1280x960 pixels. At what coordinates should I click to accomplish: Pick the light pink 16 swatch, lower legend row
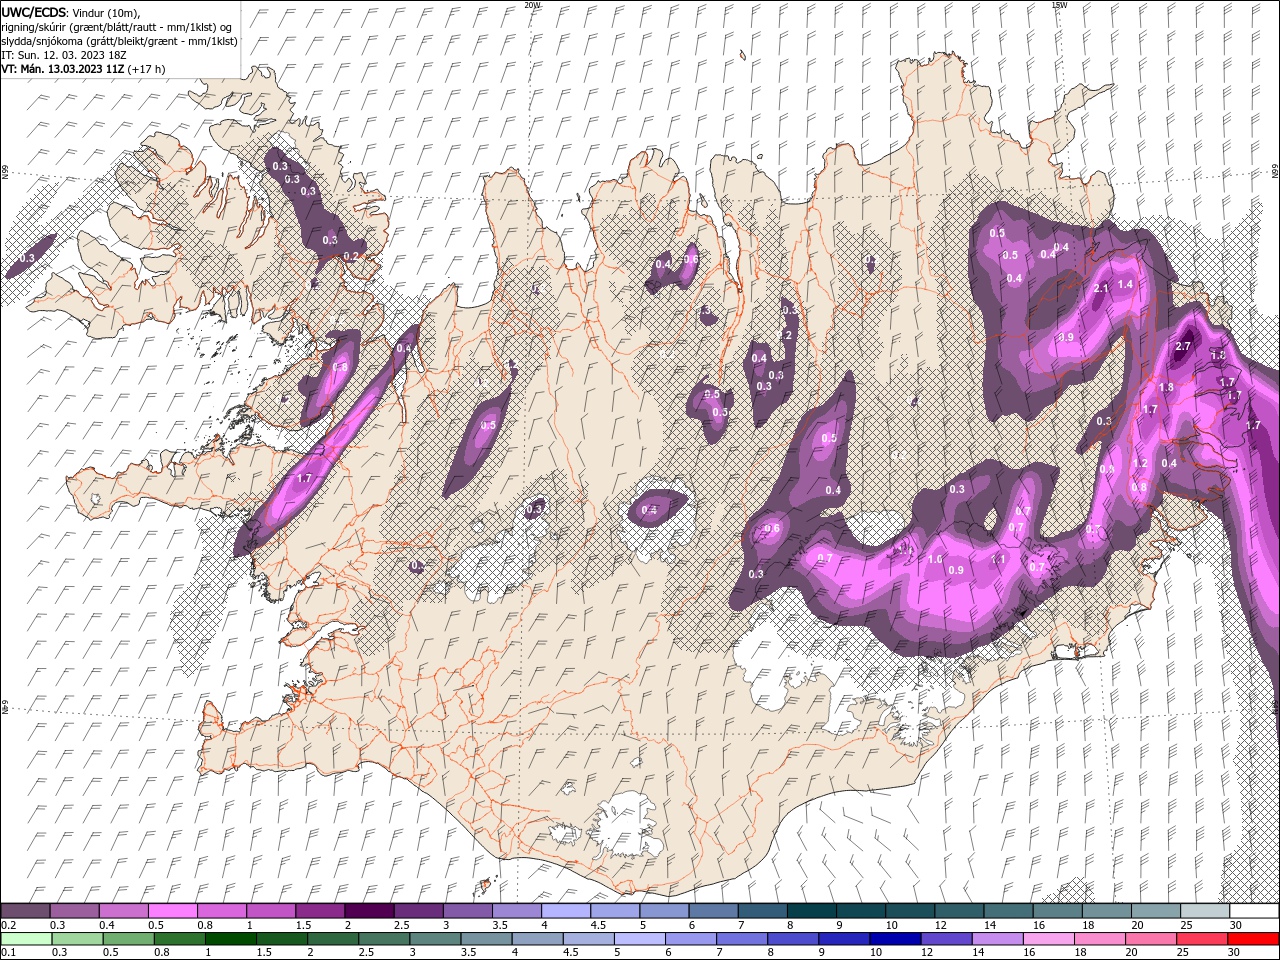coord(1049,938)
